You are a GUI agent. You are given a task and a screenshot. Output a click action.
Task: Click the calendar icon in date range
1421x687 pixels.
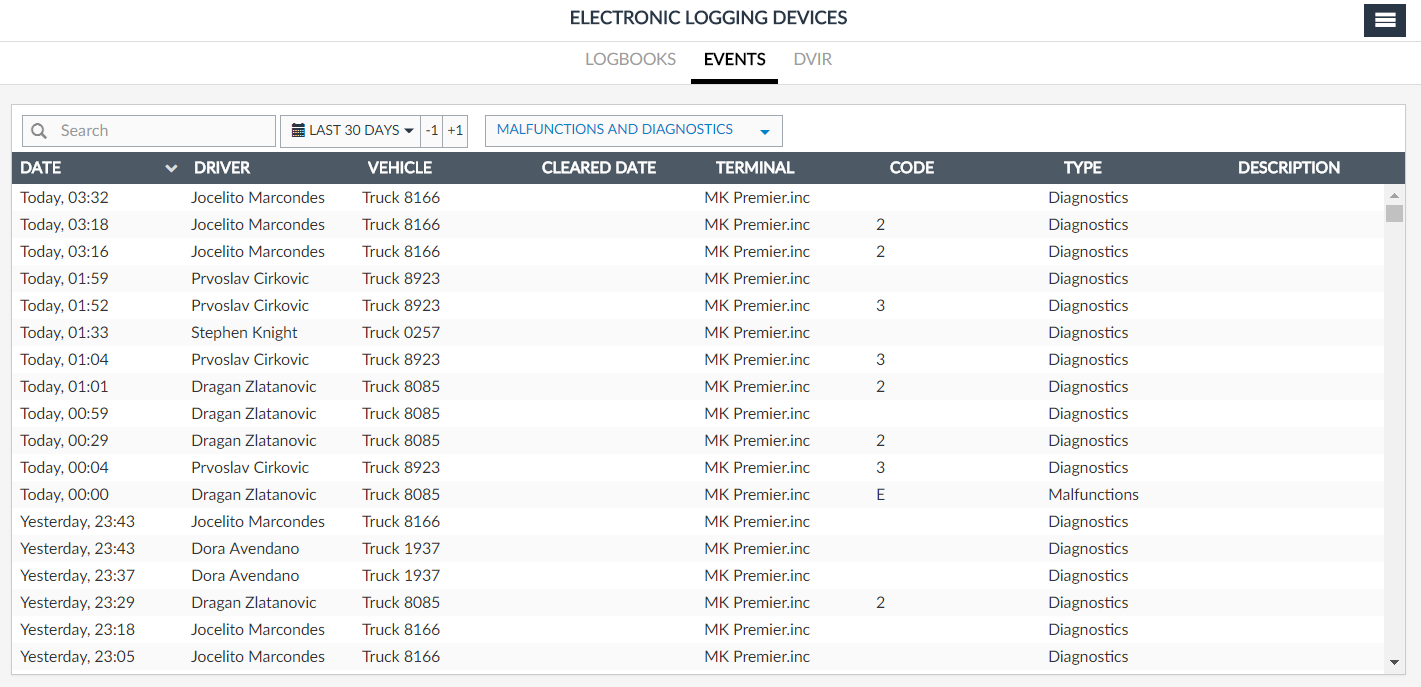(298, 130)
